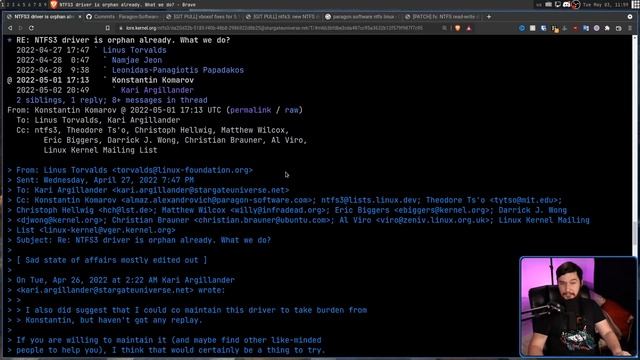
Task: Click the page vertical scrollbar
Action: tap(635, 196)
